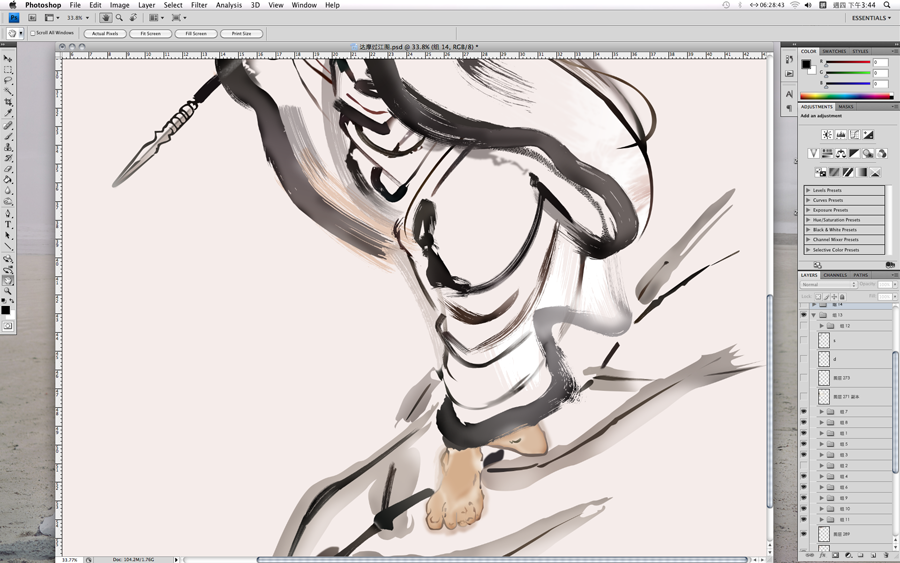
Task: Open the Filter menu
Action: [x=199, y=5]
